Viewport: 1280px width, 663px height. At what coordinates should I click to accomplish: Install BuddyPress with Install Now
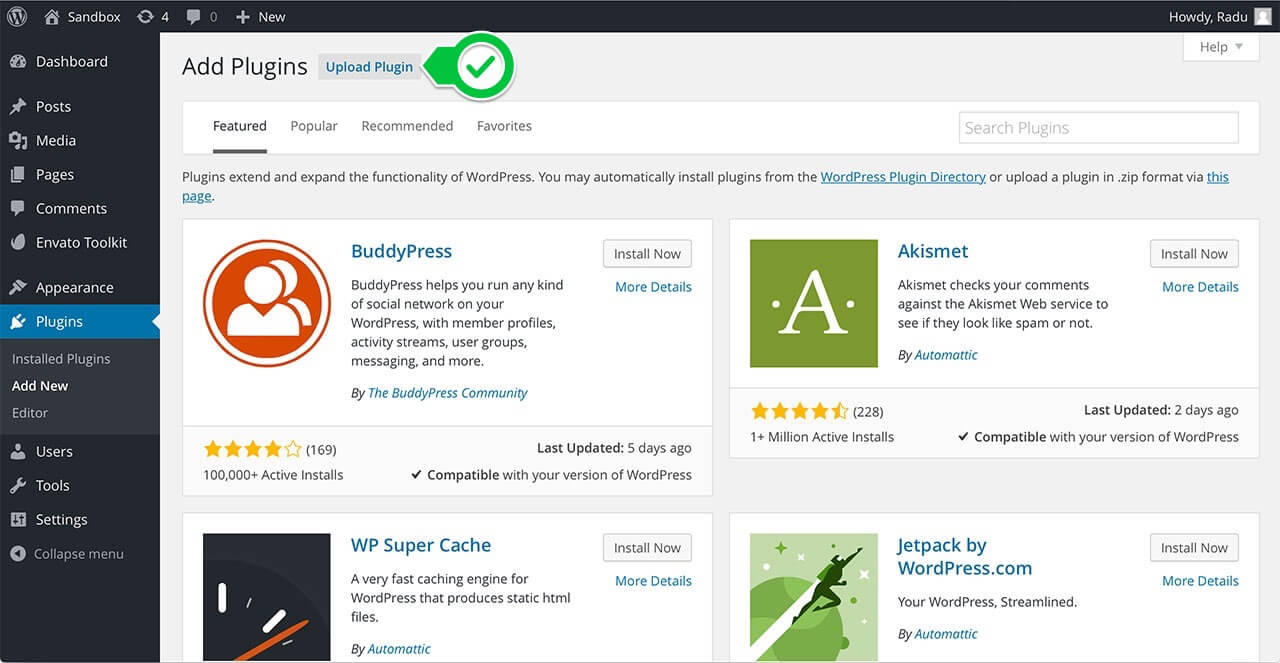click(647, 254)
